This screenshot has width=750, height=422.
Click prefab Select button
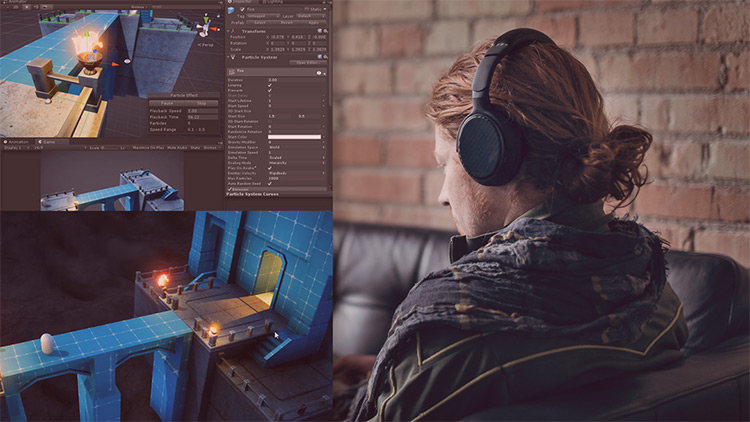(x=259, y=22)
